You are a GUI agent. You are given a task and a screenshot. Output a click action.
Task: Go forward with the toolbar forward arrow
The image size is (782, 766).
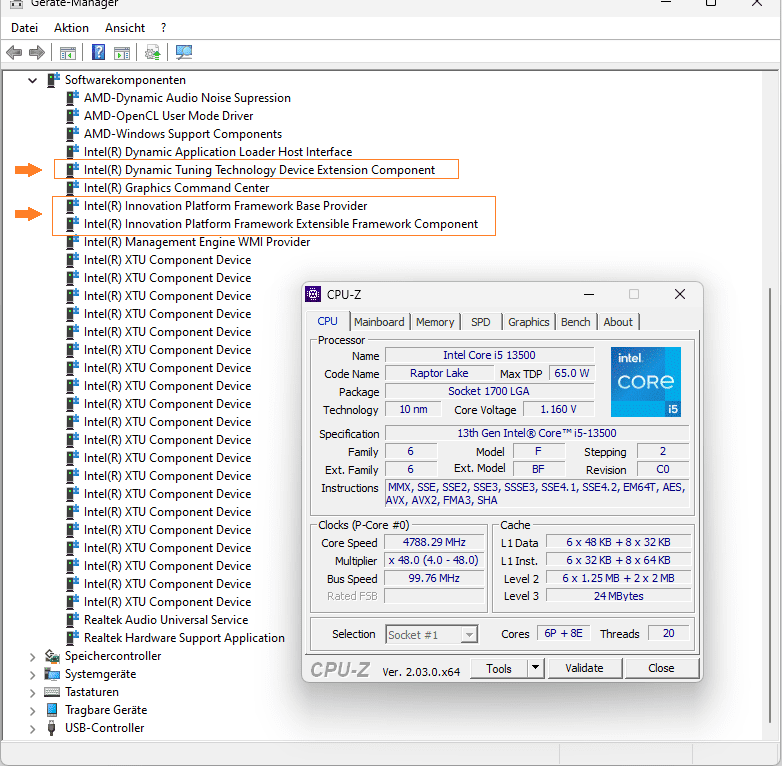tap(37, 52)
